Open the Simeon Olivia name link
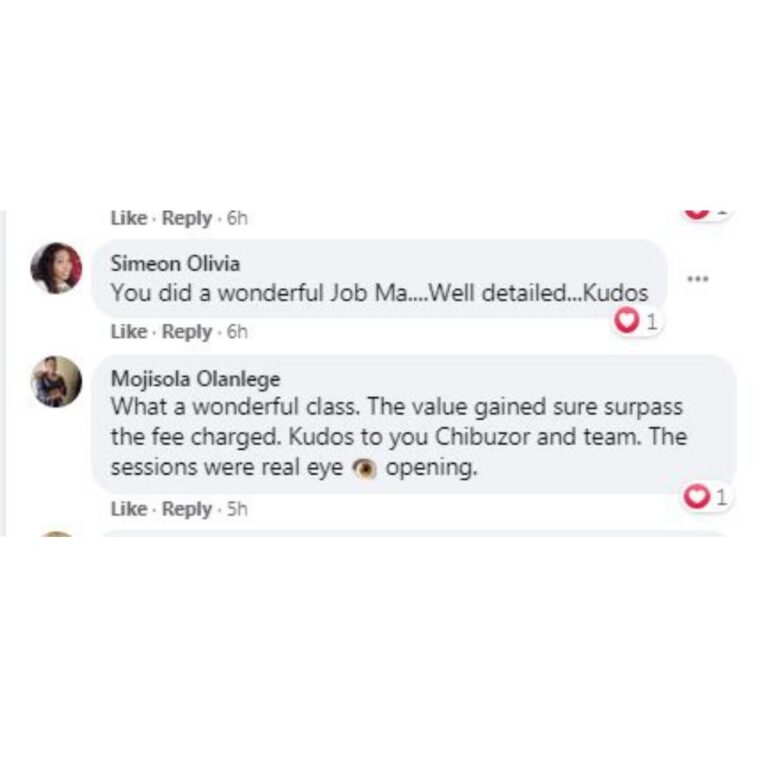Image resolution: width=768 pixels, height=768 pixels. click(175, 264)
